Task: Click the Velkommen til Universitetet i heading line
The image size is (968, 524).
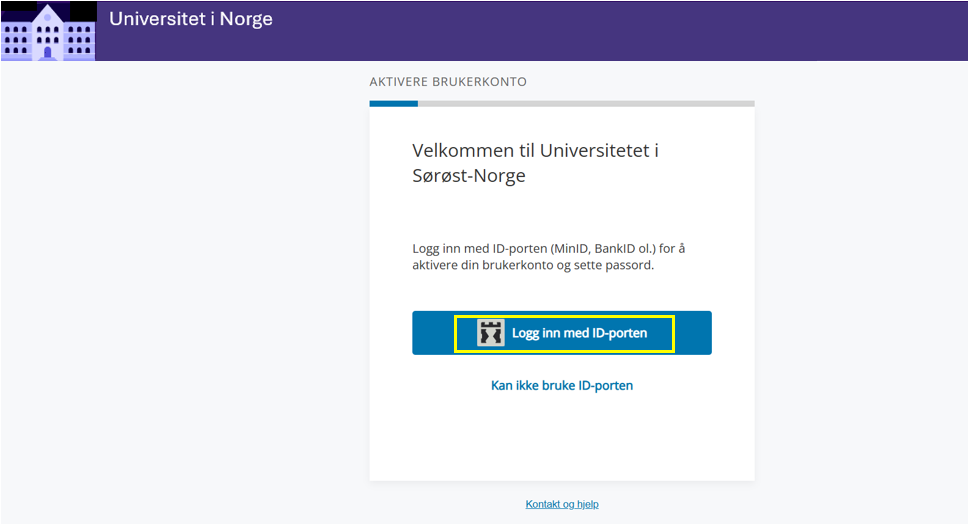Action: coord(535,151)
